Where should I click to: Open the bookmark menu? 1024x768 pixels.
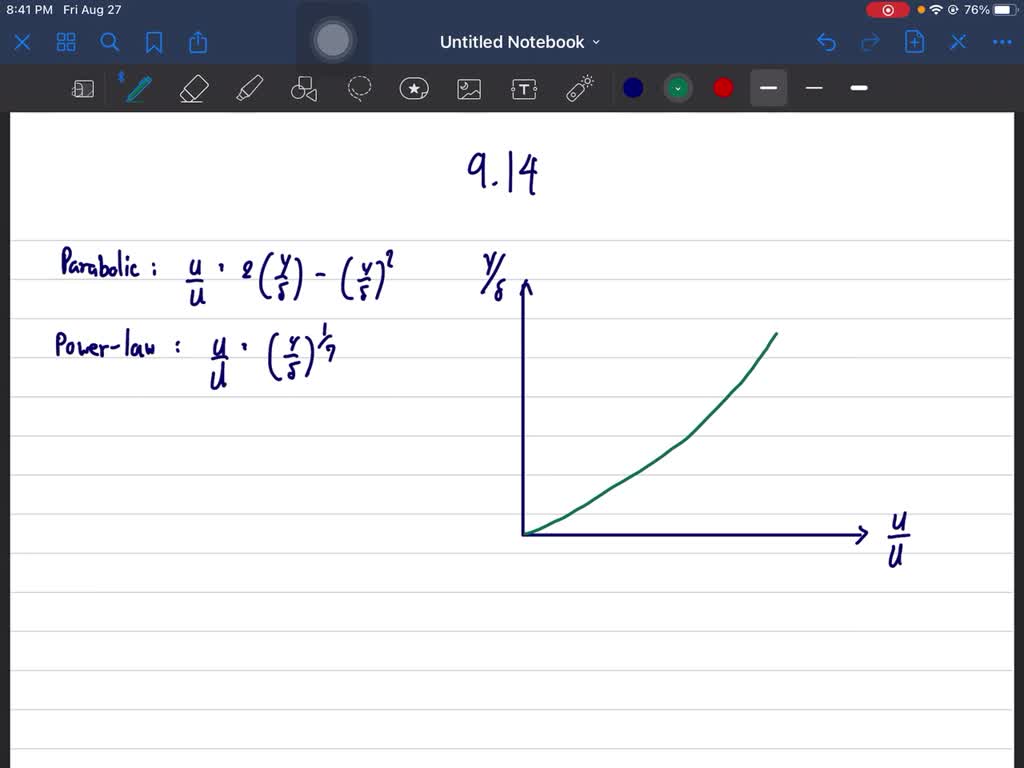click(154, 42)
